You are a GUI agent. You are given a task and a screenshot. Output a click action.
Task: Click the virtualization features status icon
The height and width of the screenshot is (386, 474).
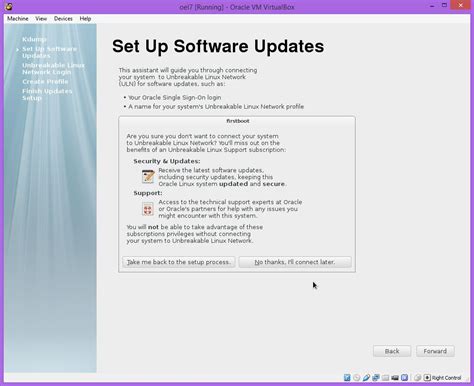[404, 378]
